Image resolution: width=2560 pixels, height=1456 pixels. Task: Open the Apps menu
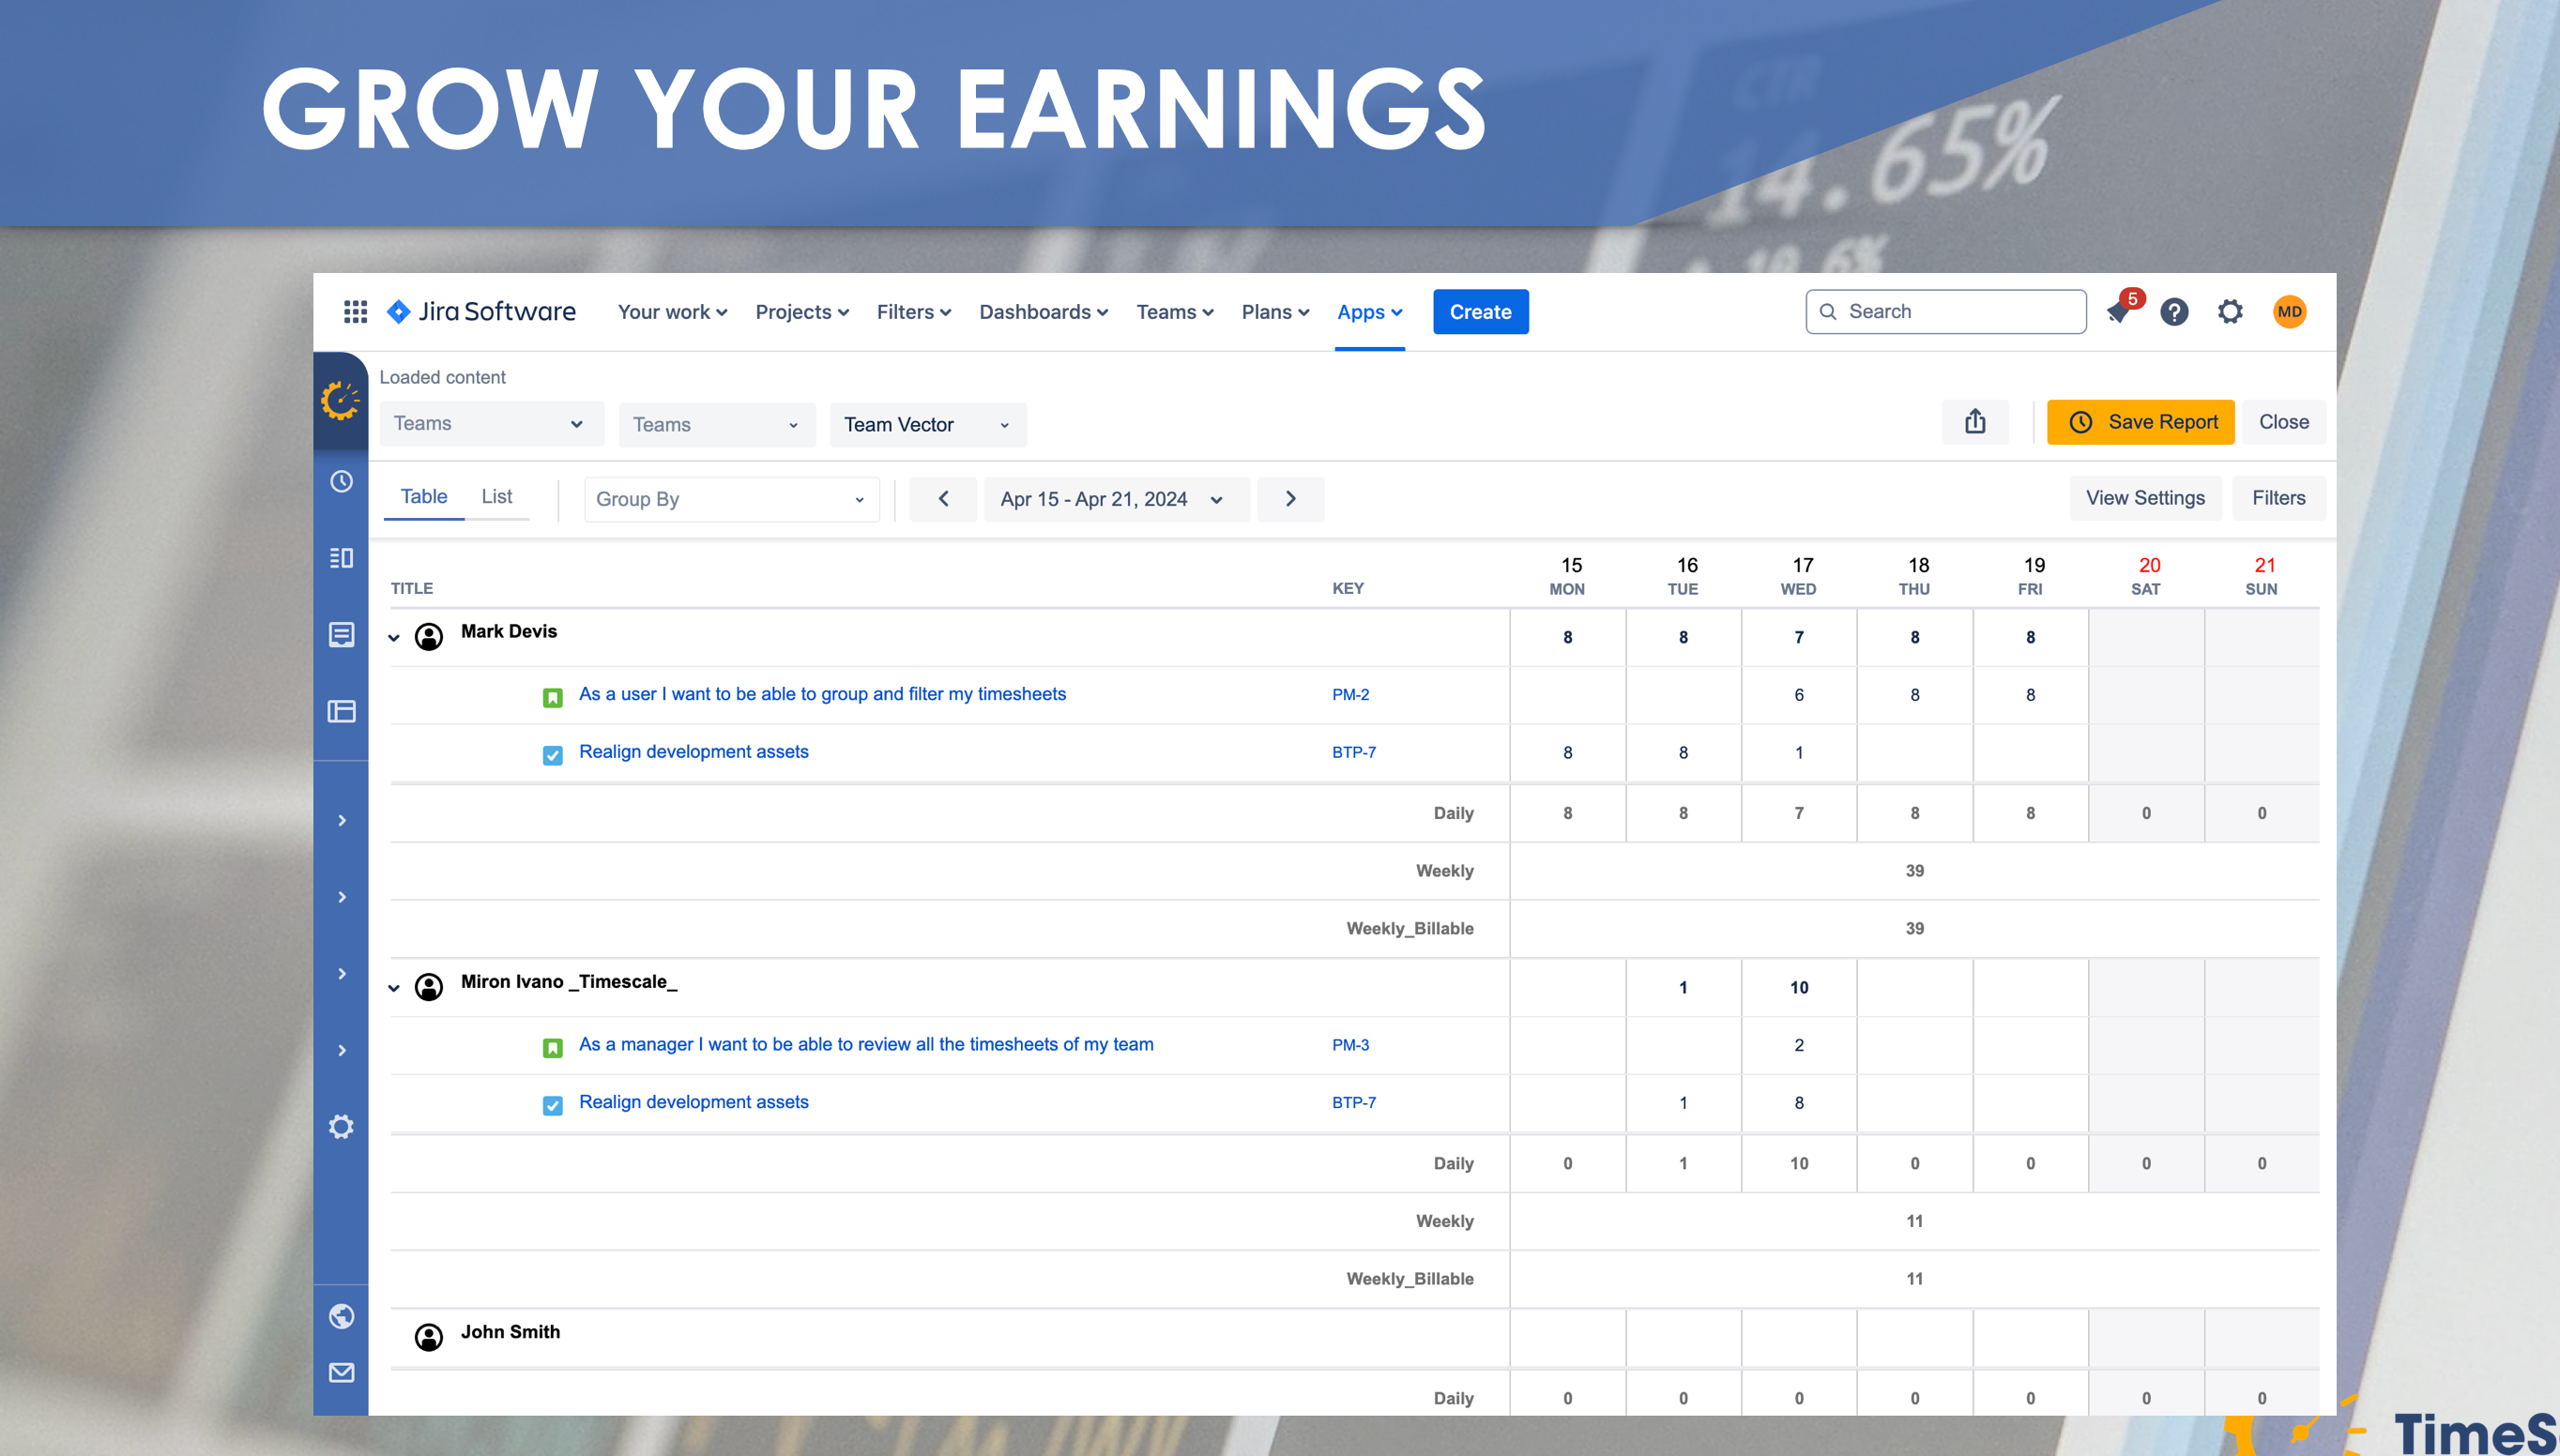[x=1369, y=312]
